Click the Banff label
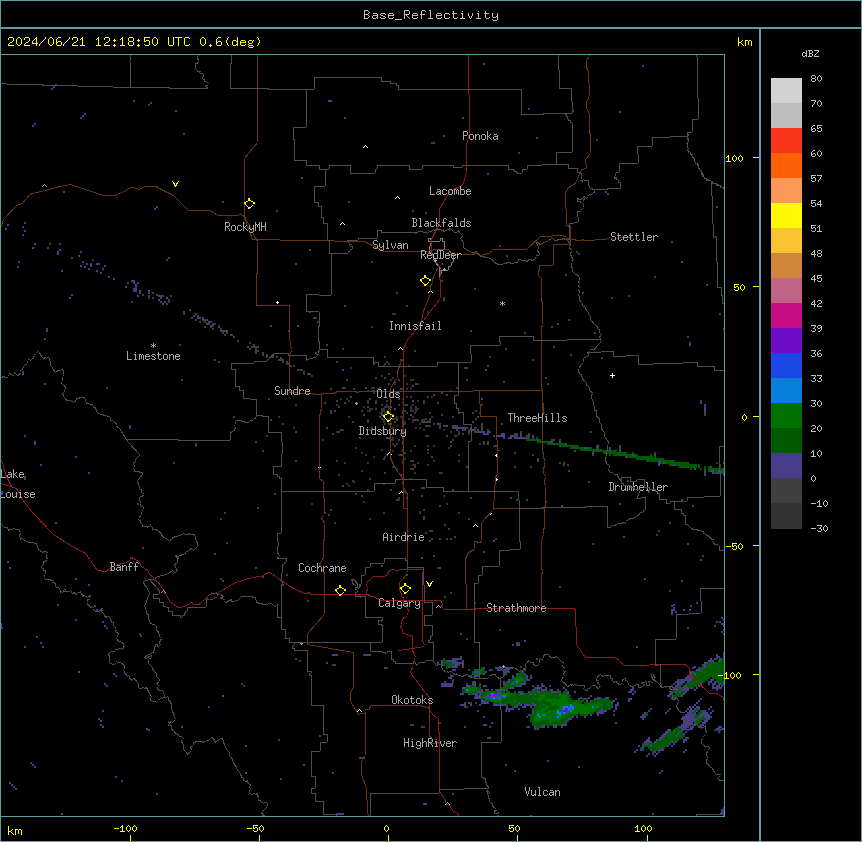This screenshot has width=862, height=842. click(x=124, y=567)
